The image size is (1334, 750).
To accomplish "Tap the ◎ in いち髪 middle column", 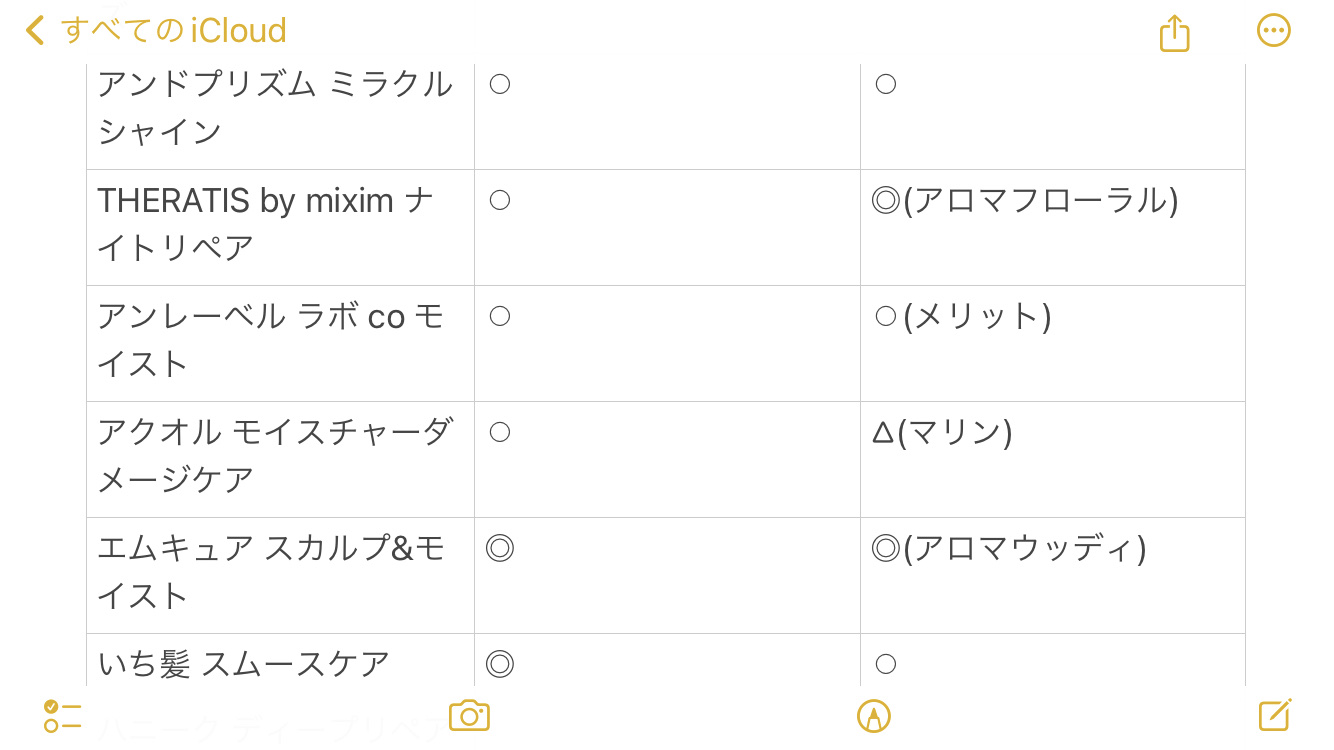I will (x=500, y=664).
